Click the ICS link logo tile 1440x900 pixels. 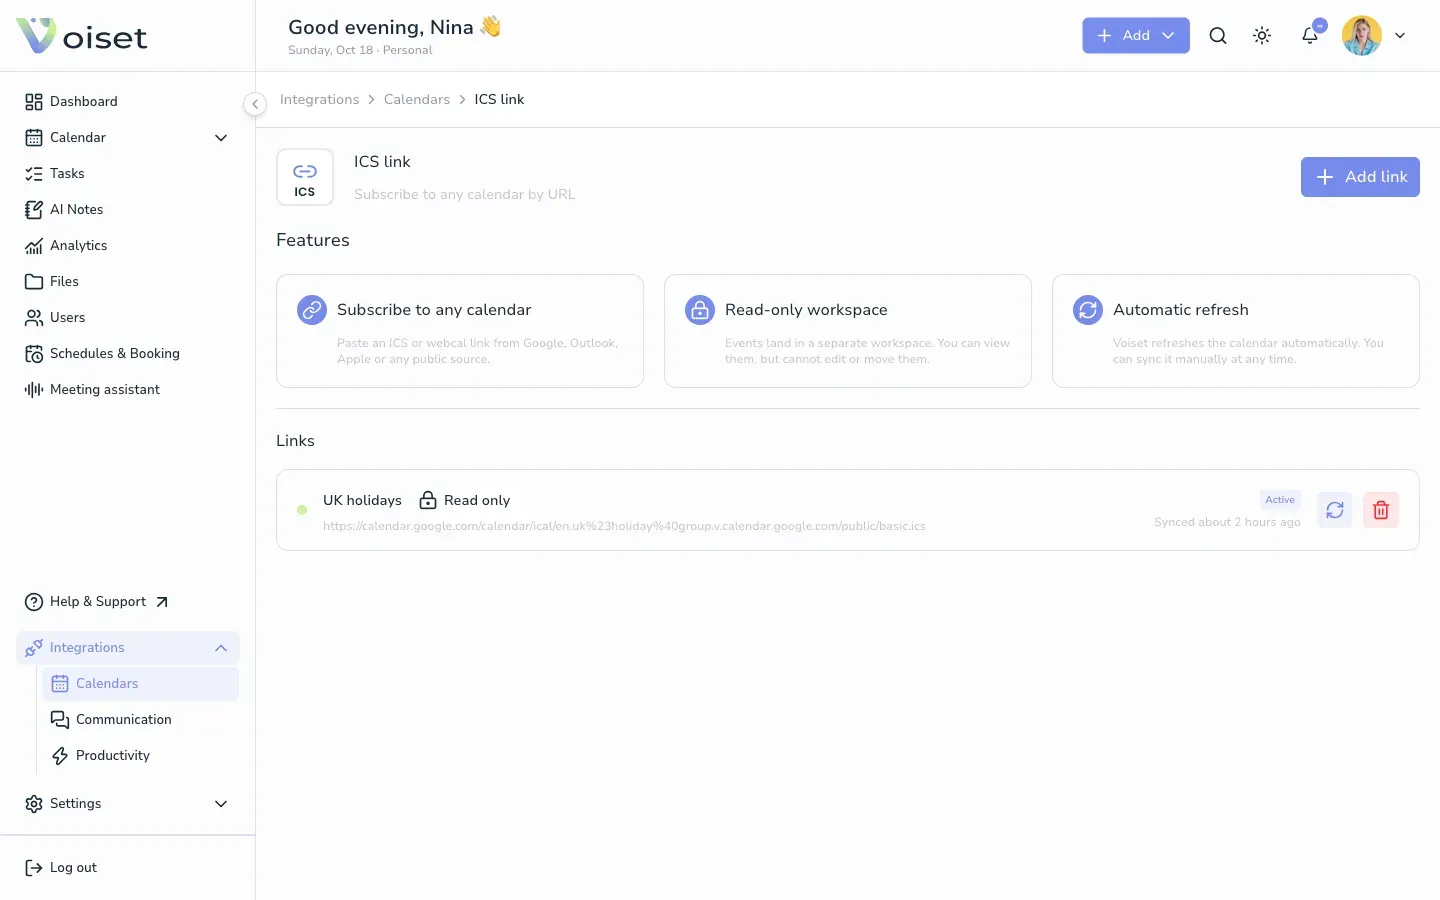(305, 177)
